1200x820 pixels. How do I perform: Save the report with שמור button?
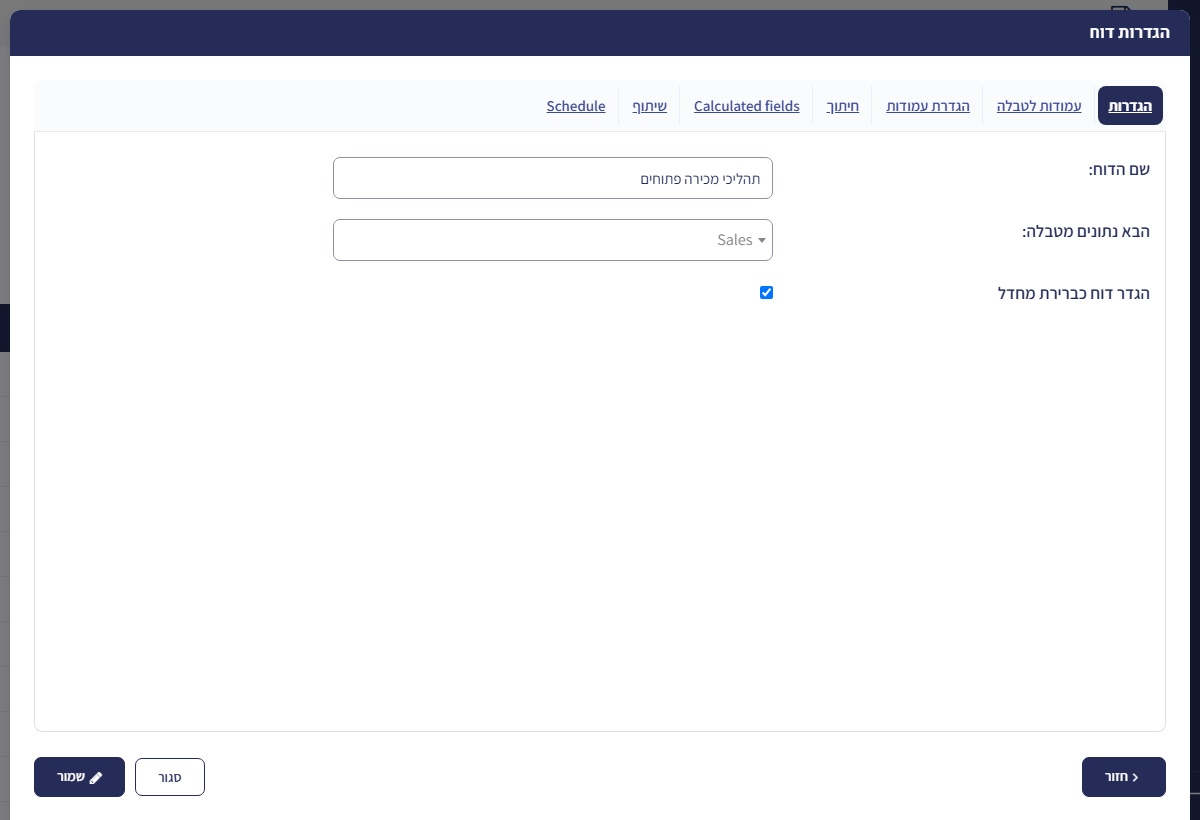click(79, 777)
